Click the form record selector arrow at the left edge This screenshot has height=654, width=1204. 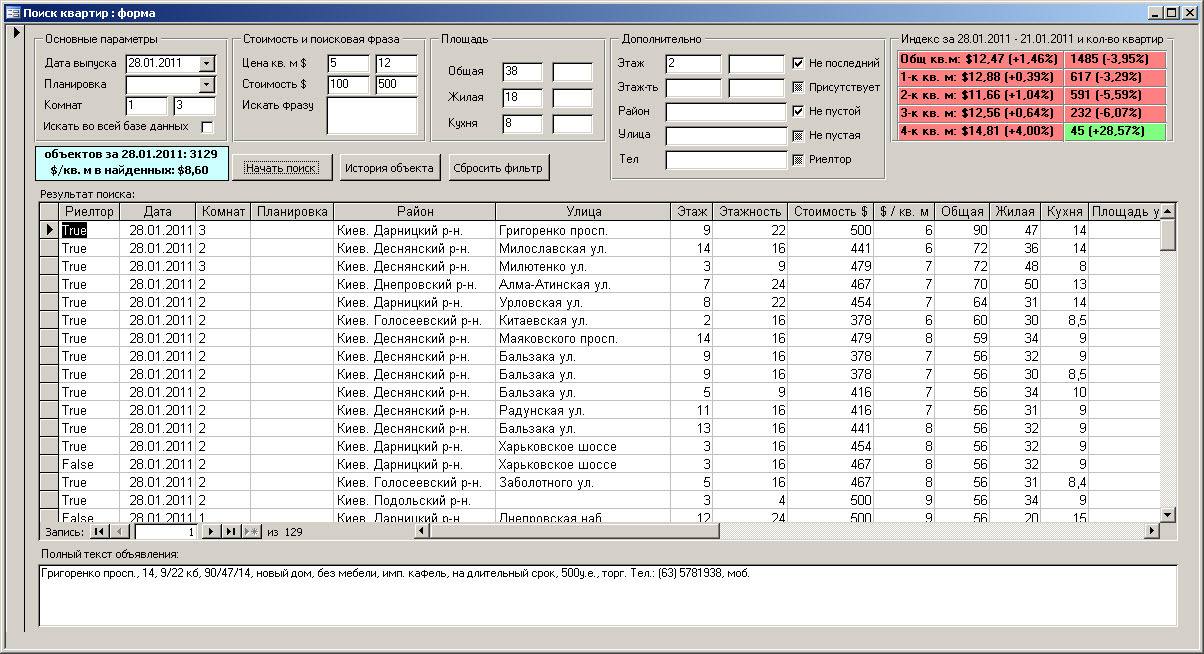(17, 31)
